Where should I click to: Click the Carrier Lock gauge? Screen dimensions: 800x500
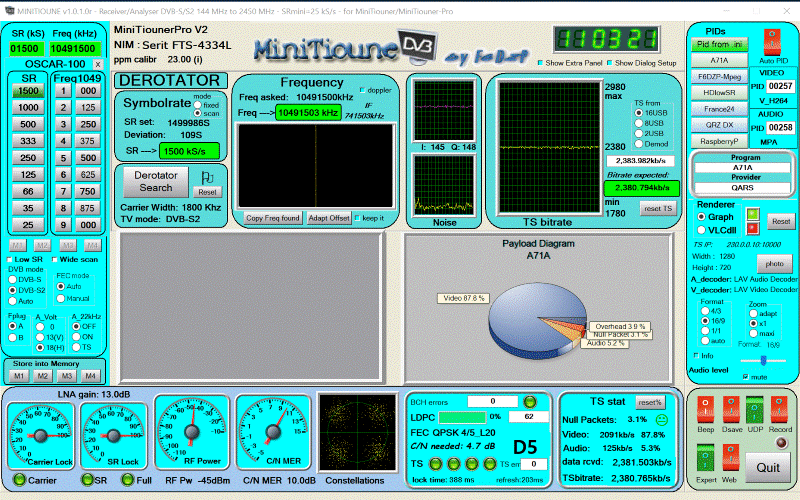[41, 435]
